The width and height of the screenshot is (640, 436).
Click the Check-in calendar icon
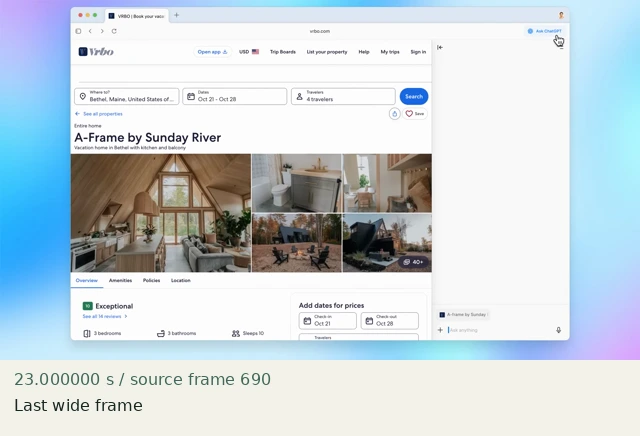307,321
